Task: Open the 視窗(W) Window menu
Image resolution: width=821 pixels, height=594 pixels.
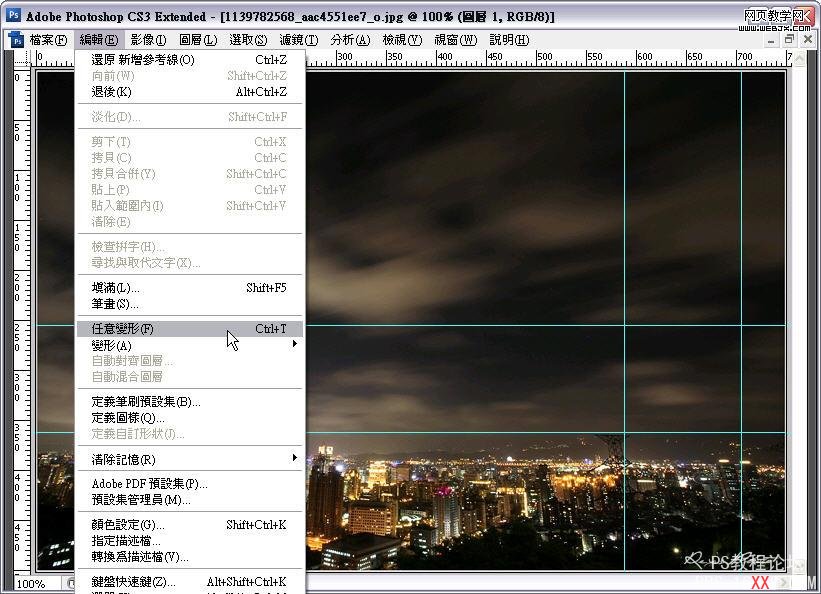Action: 456,40
